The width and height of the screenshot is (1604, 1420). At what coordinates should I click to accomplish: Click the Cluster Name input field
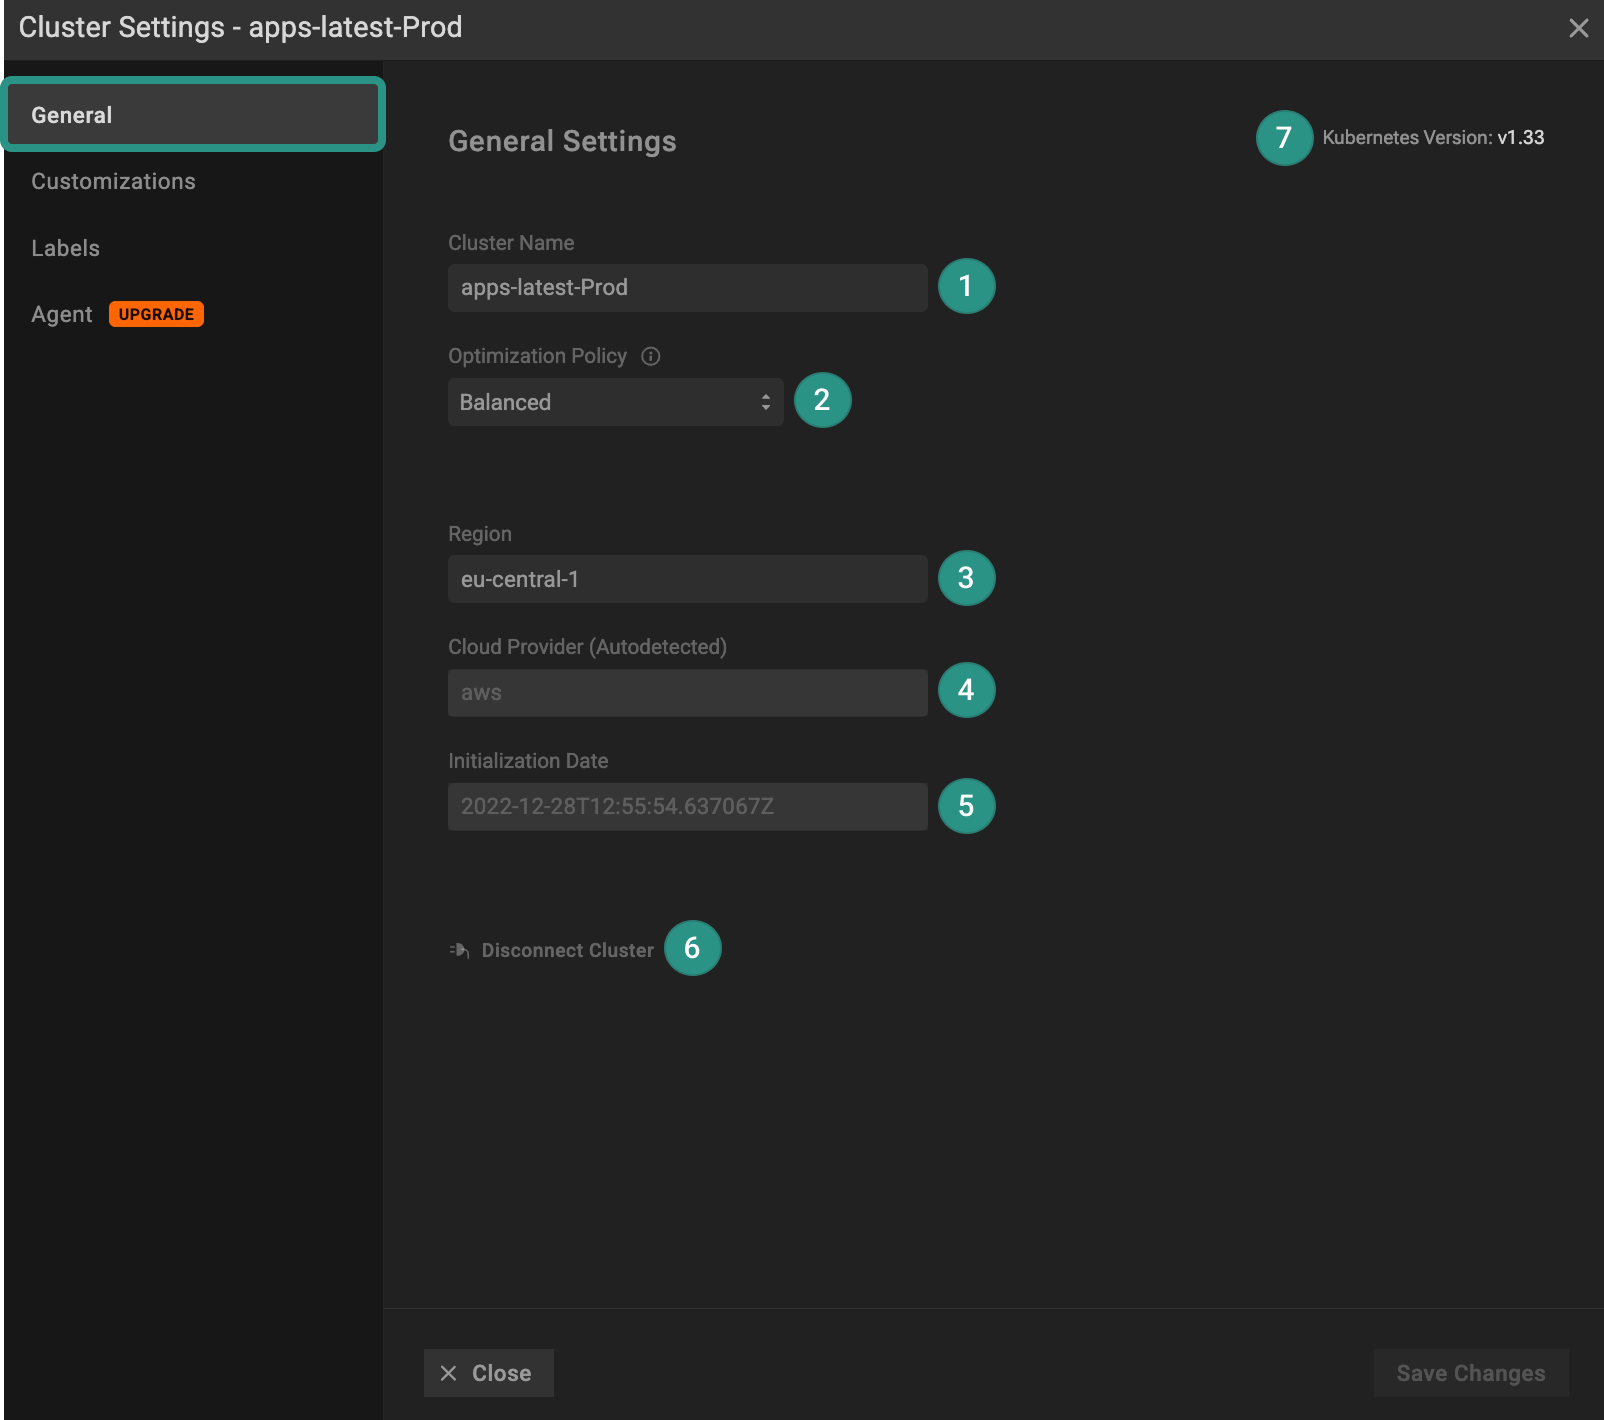pos(687,288)
